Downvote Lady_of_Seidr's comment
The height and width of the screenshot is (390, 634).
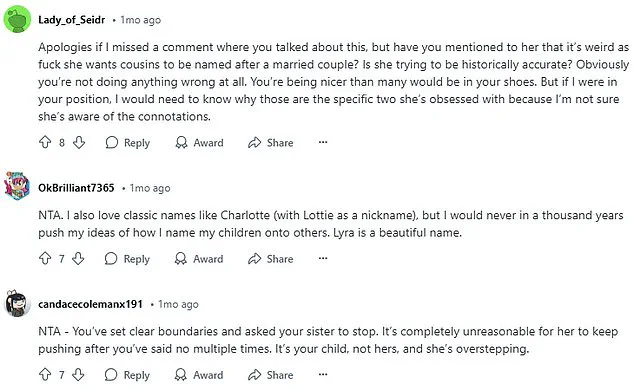click(79, 142)
